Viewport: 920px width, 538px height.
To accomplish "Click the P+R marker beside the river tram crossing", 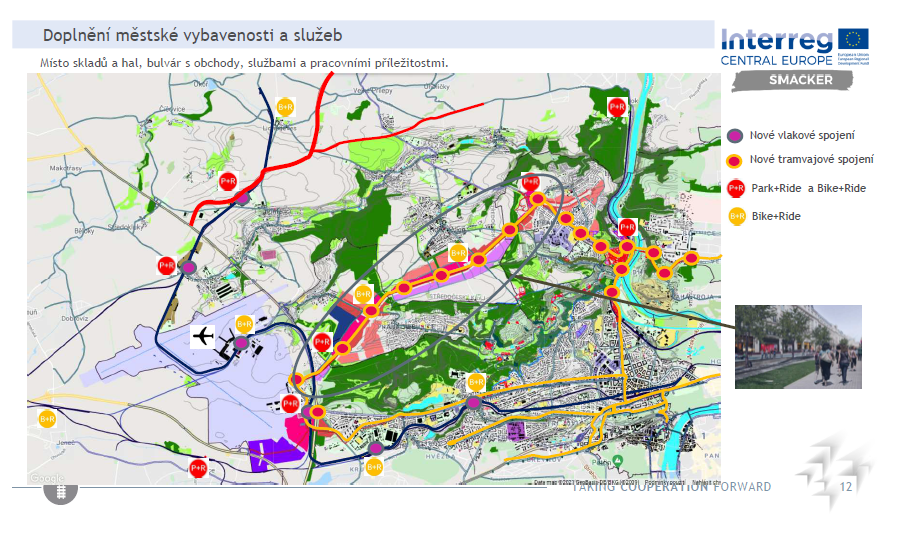I will [x=627, y=226].
